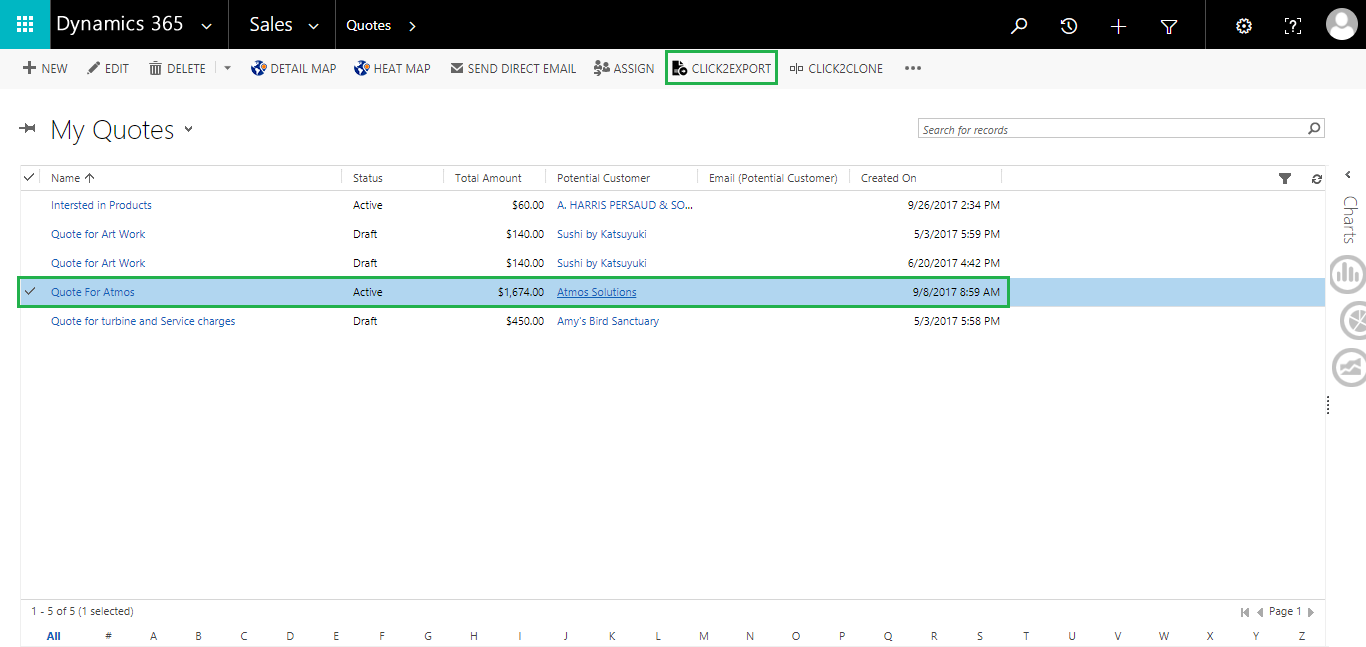Click the Detail Map toolbar button

click(x=293, y=69)
